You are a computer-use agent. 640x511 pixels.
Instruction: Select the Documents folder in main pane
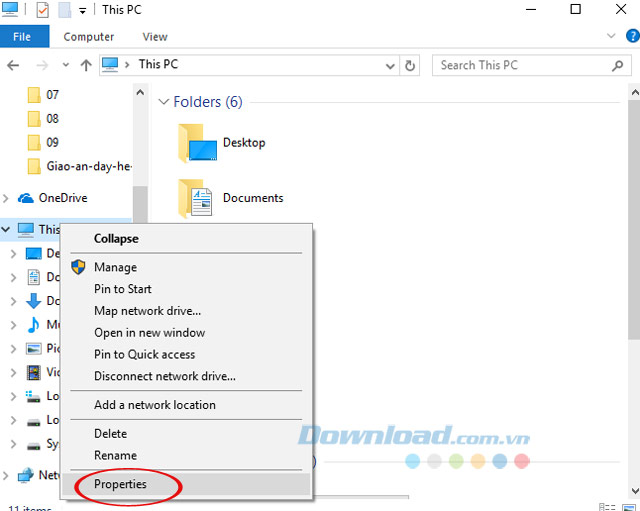click(x=231, y=198)
